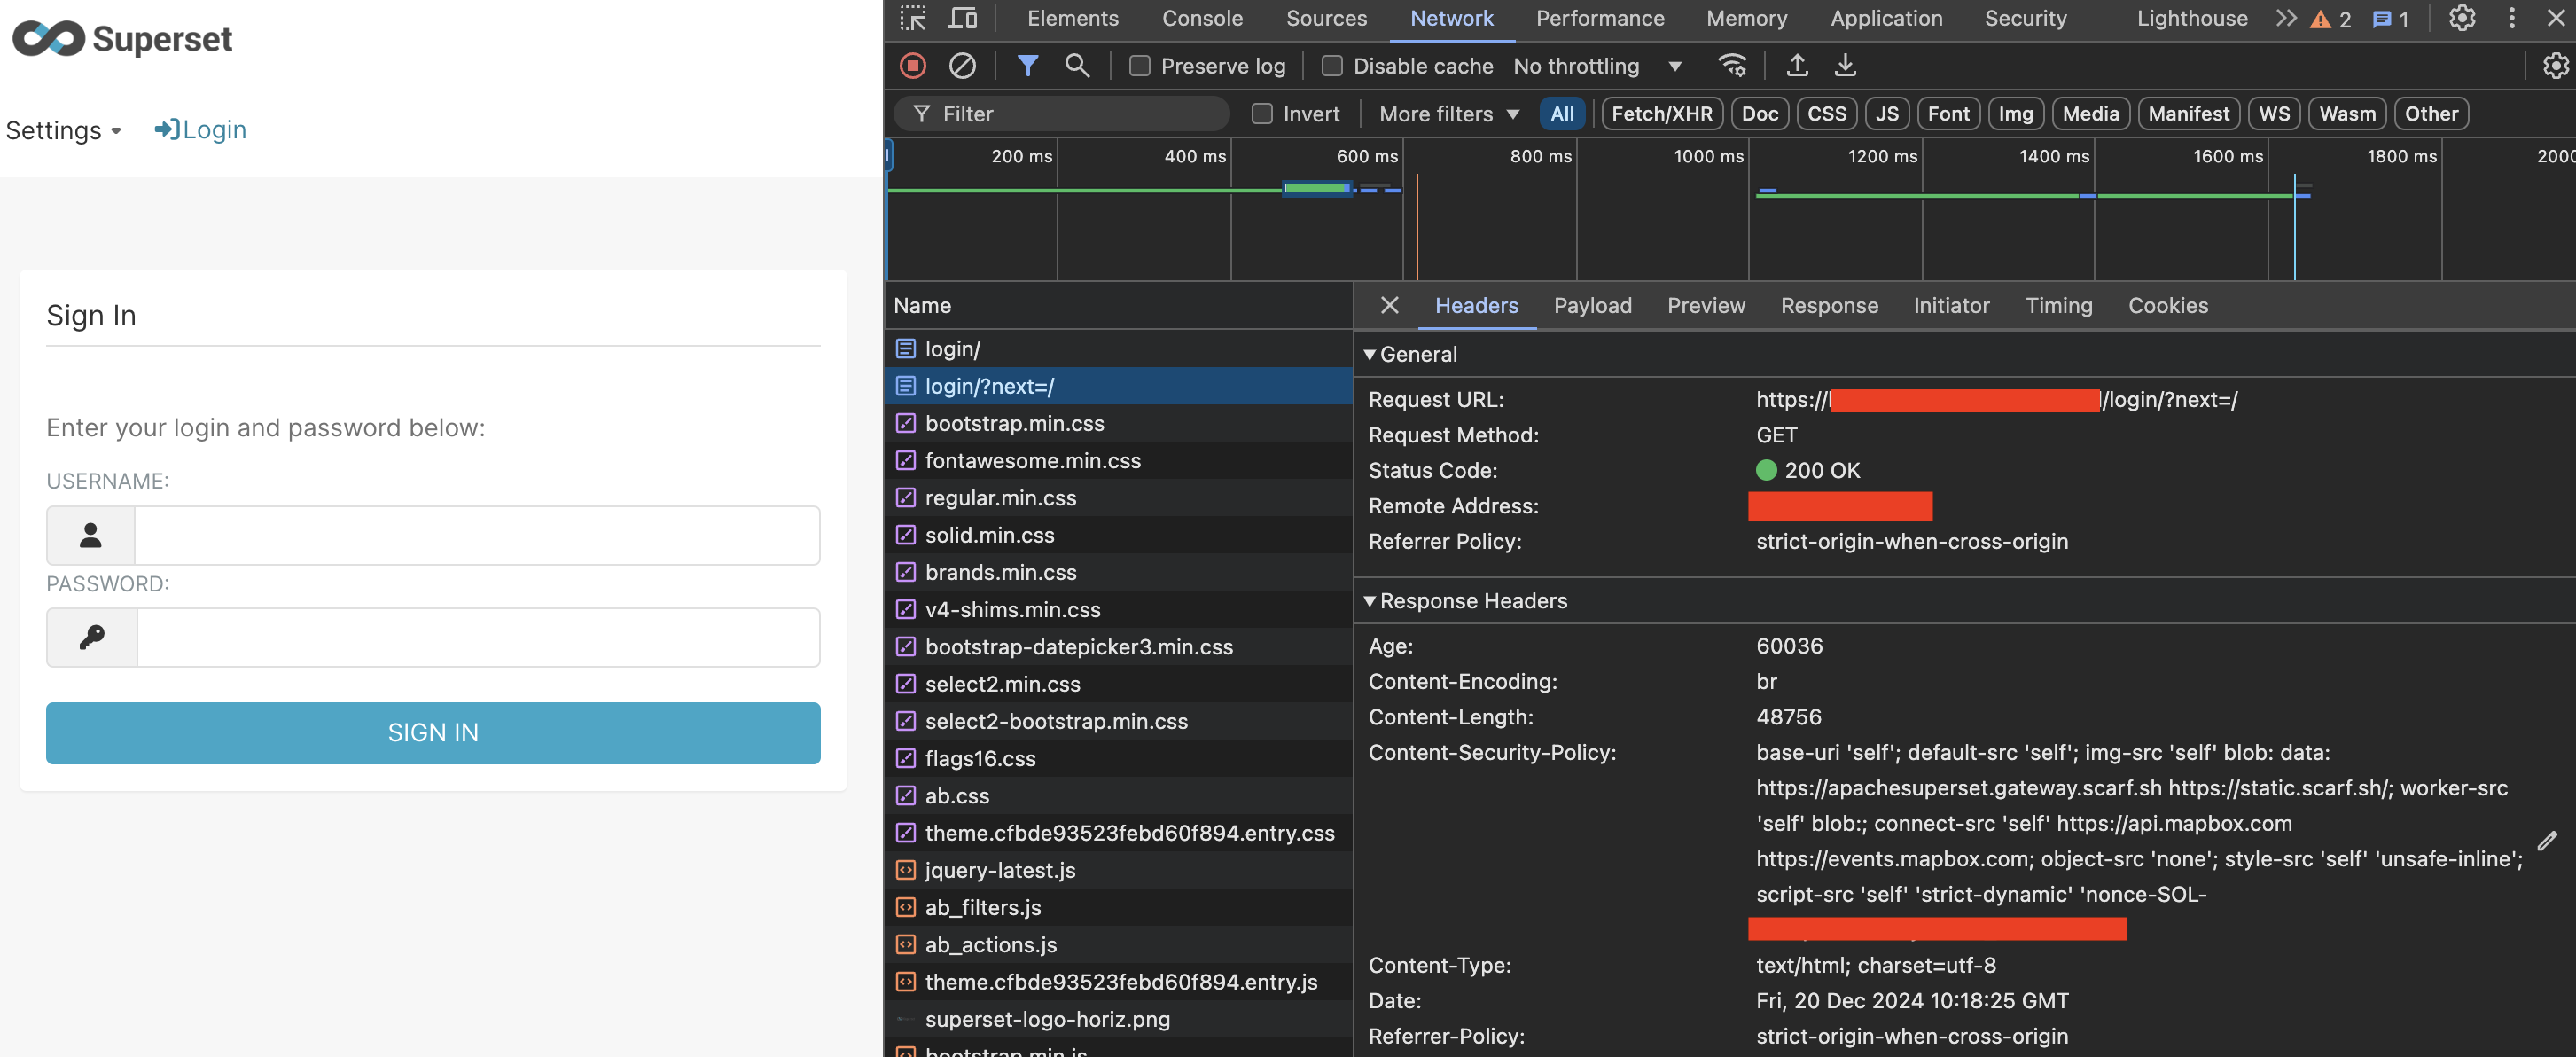Click the PASSWORD input field
Image resolution: width=2576 pixels, height=1057 pixels.
[x=478, y=637]
